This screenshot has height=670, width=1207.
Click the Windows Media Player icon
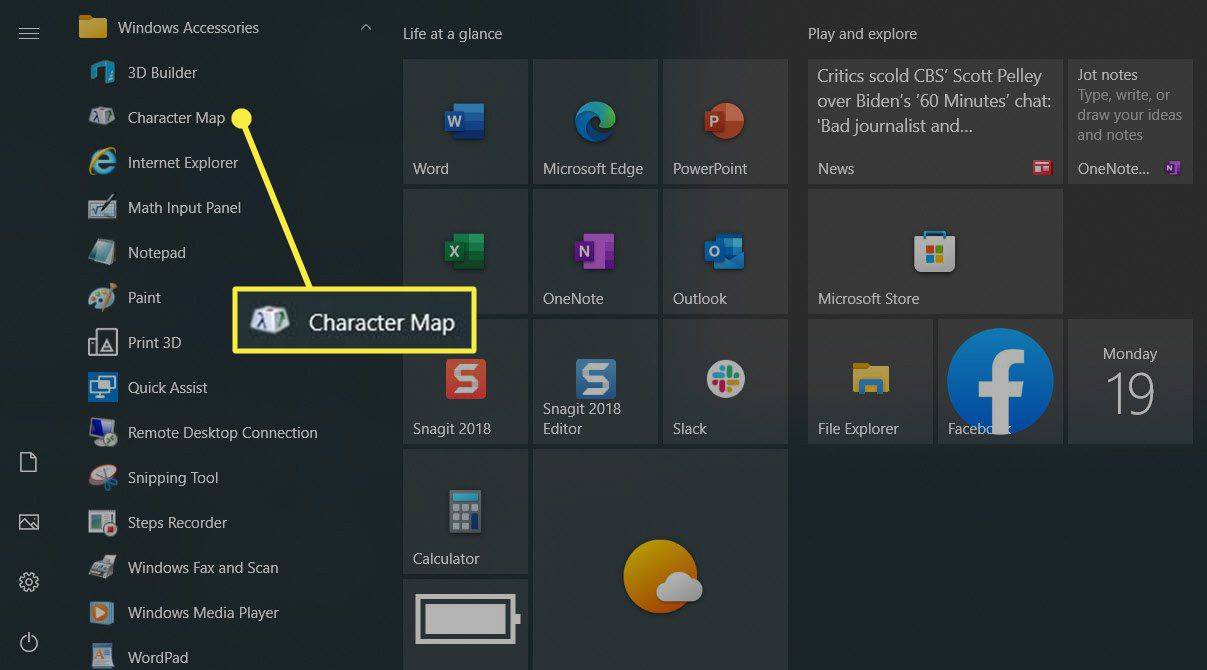103,612
